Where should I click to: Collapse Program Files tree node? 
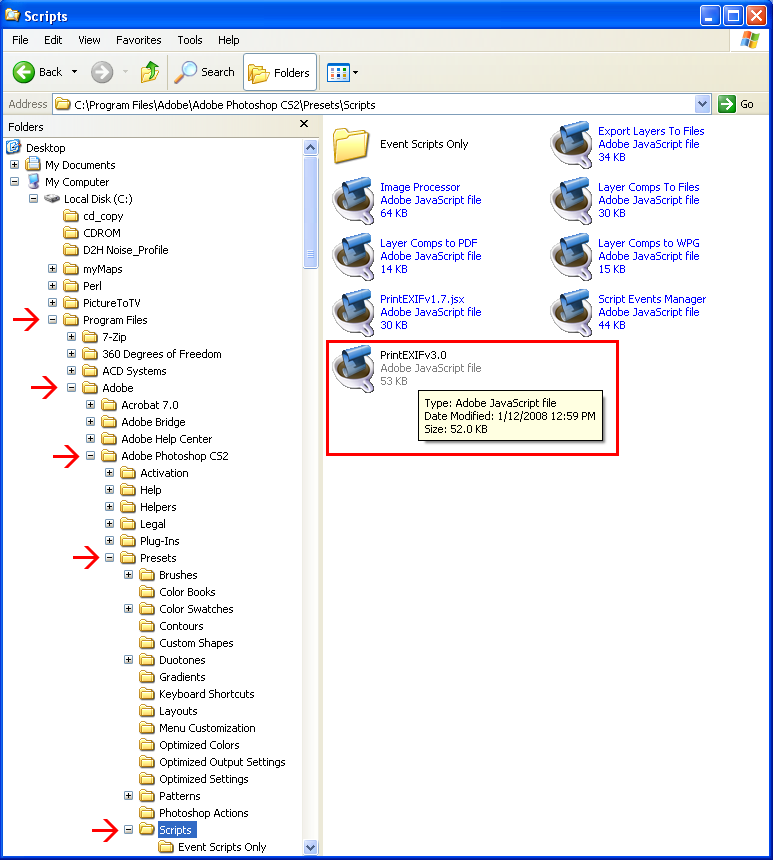[x=53, y=319]
